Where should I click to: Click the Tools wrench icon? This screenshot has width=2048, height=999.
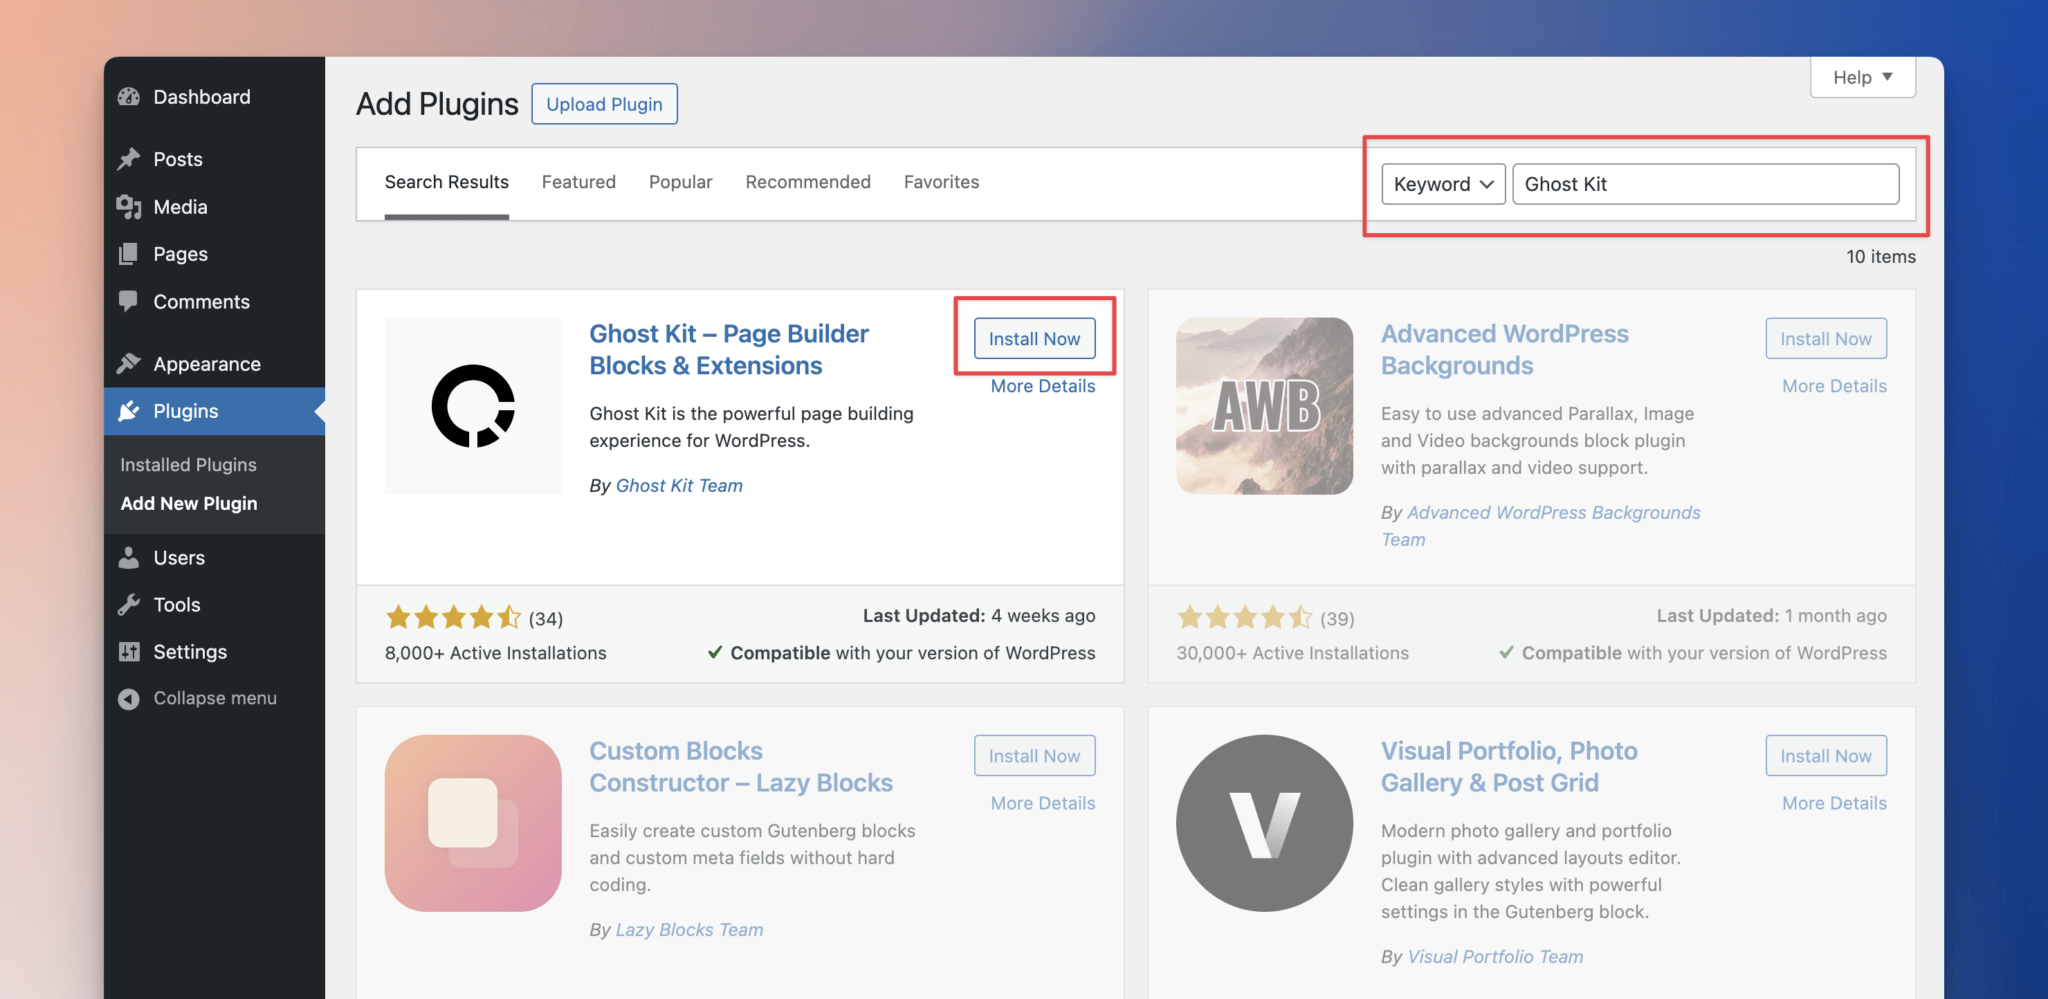[x=129, y=604]
